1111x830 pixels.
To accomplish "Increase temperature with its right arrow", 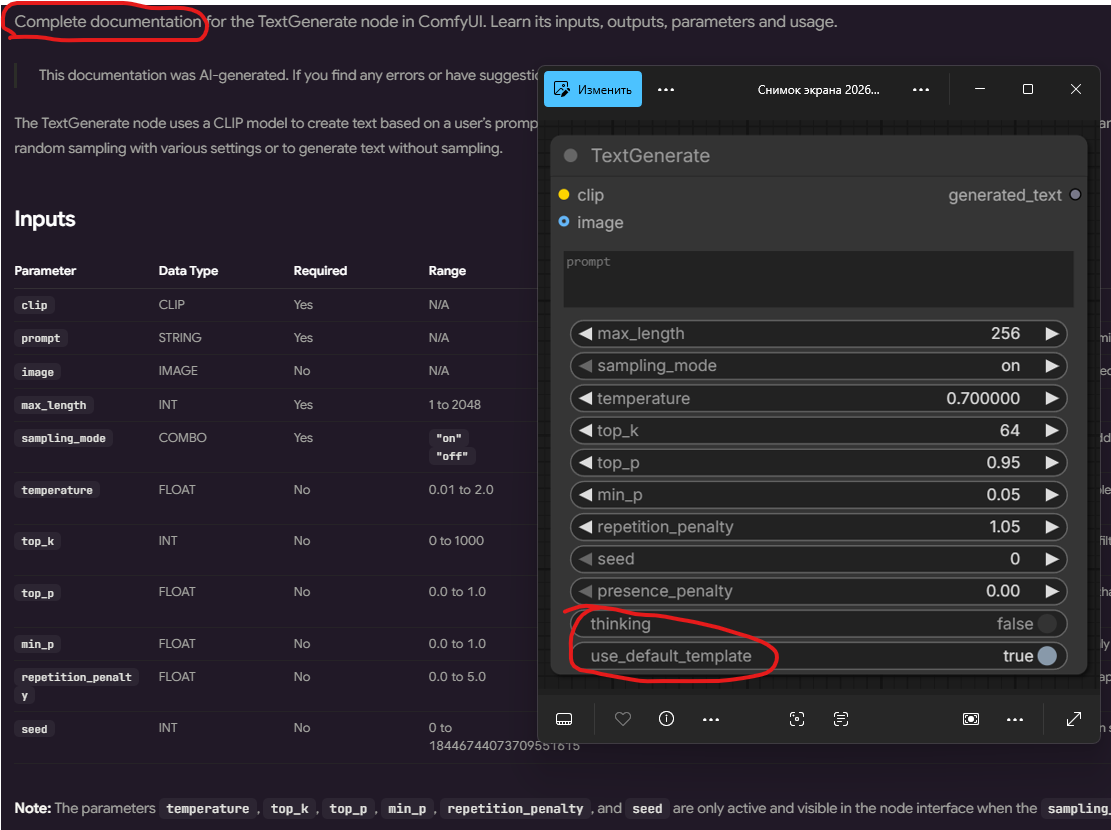I will [1051, 398].
